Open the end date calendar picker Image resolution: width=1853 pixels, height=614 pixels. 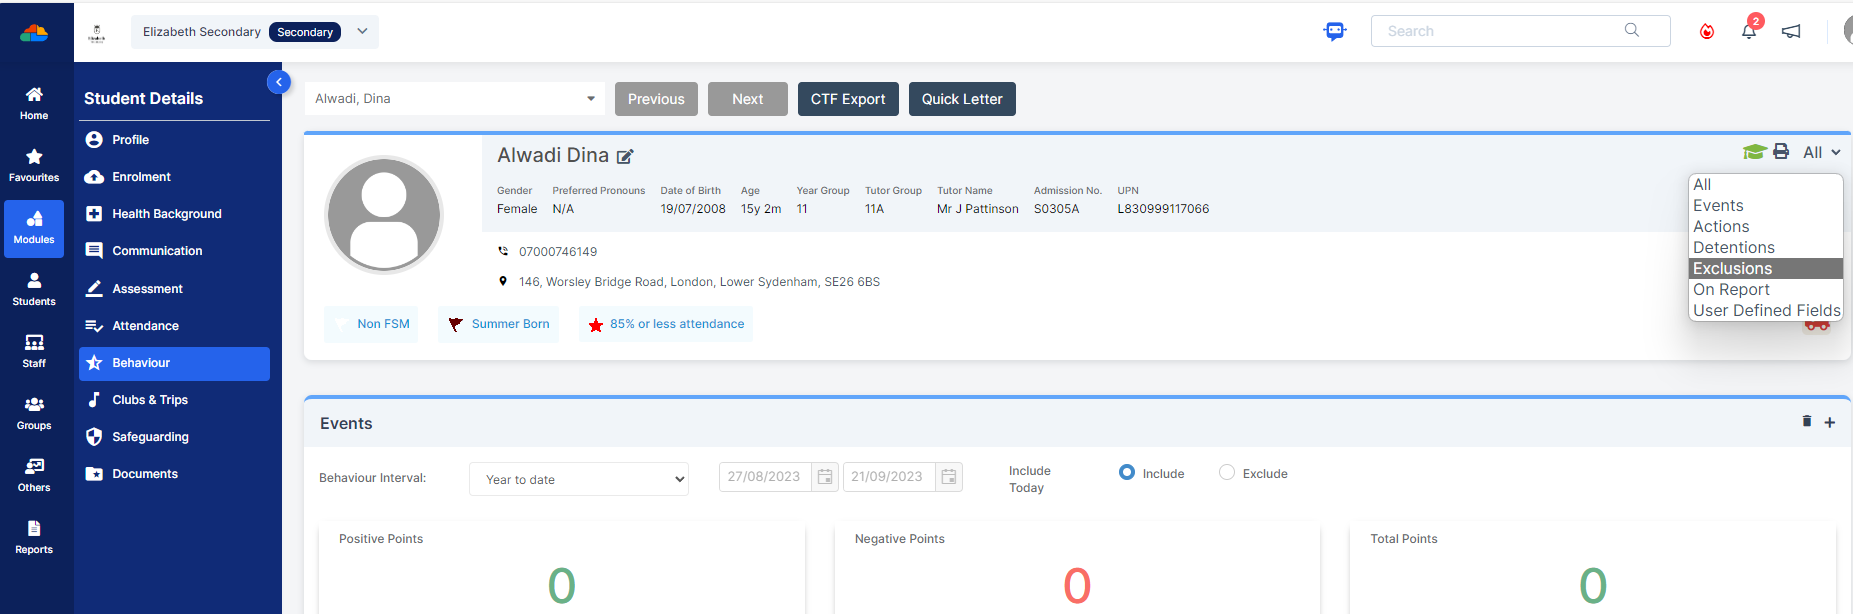949,477
